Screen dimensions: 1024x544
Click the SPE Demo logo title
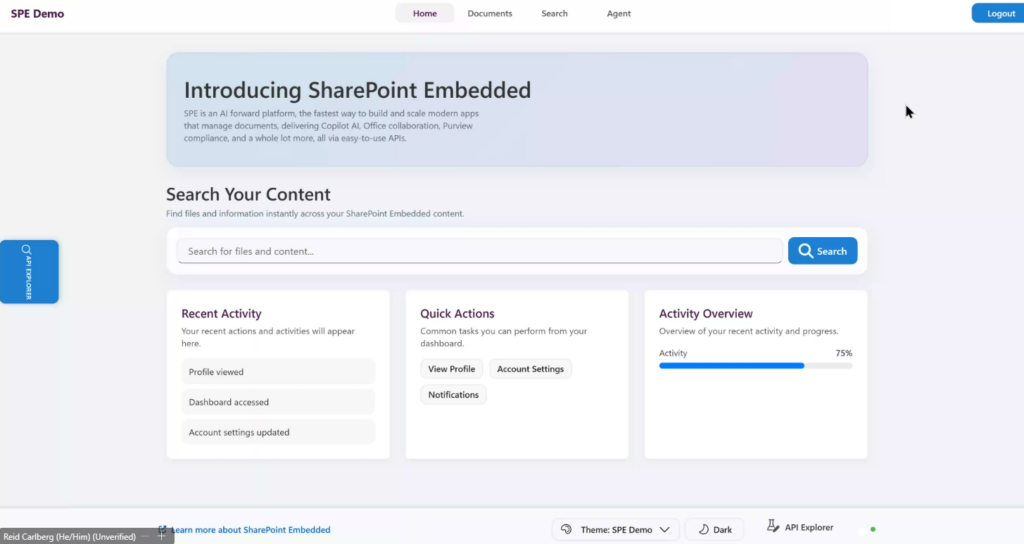coord(37,13)
